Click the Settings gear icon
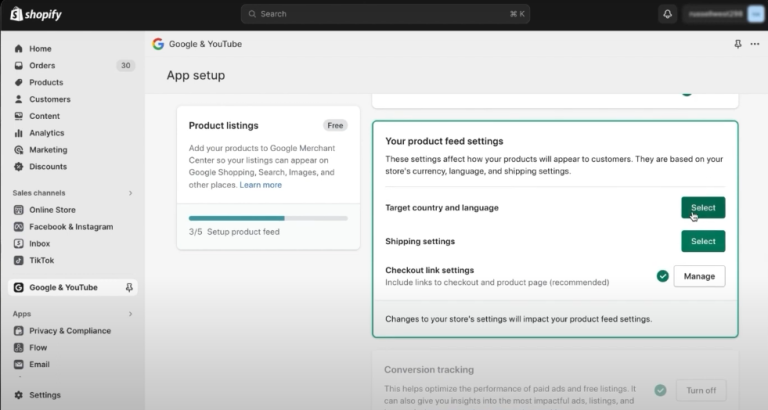Screen dimensions: 768x410 coord(19,395)
